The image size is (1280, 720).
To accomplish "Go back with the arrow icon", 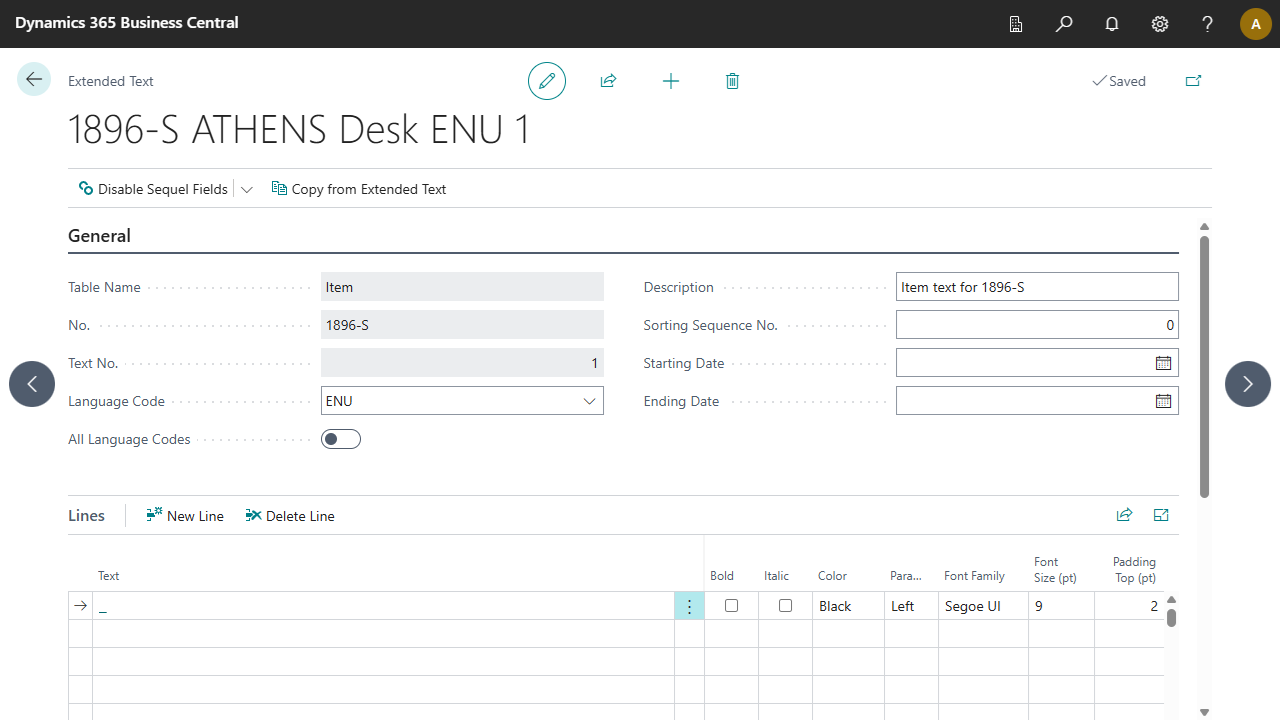I will pos(34,80).
